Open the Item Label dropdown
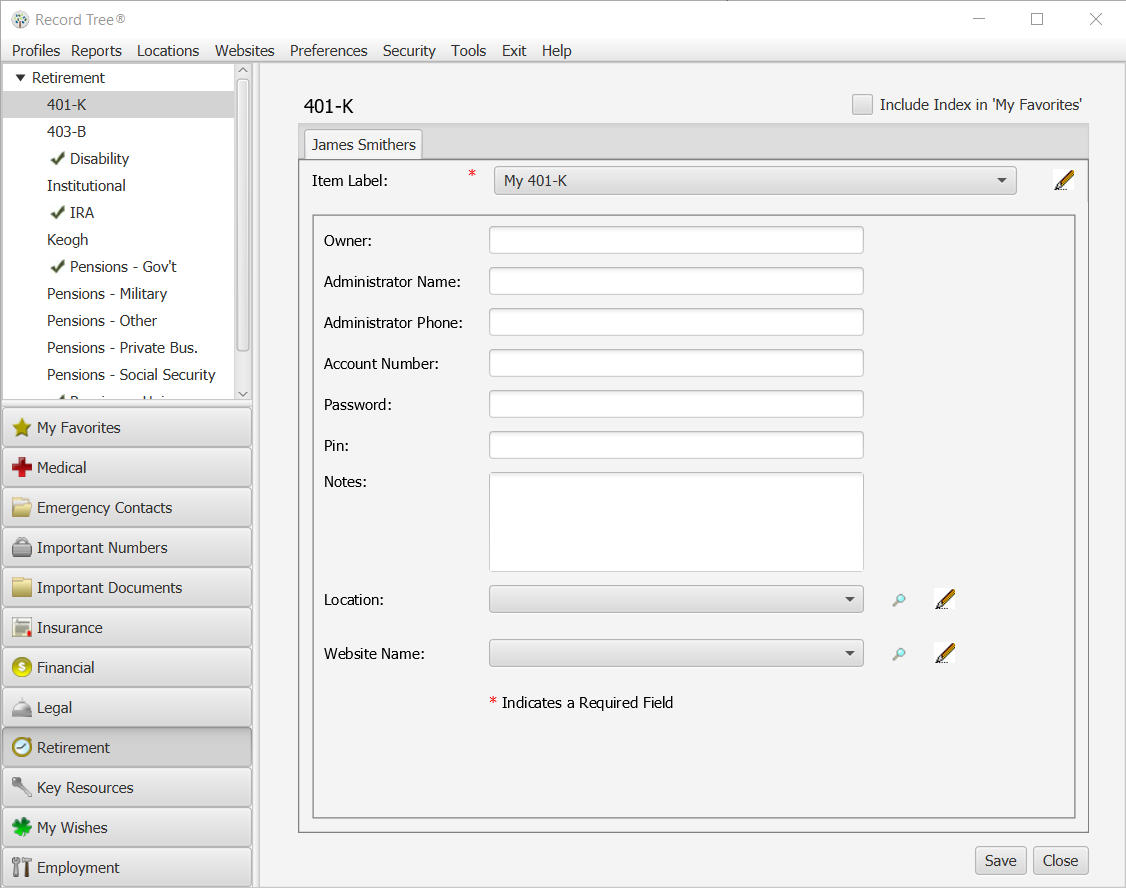Viewport: 1126px width, 888px height. [1001, 180]
